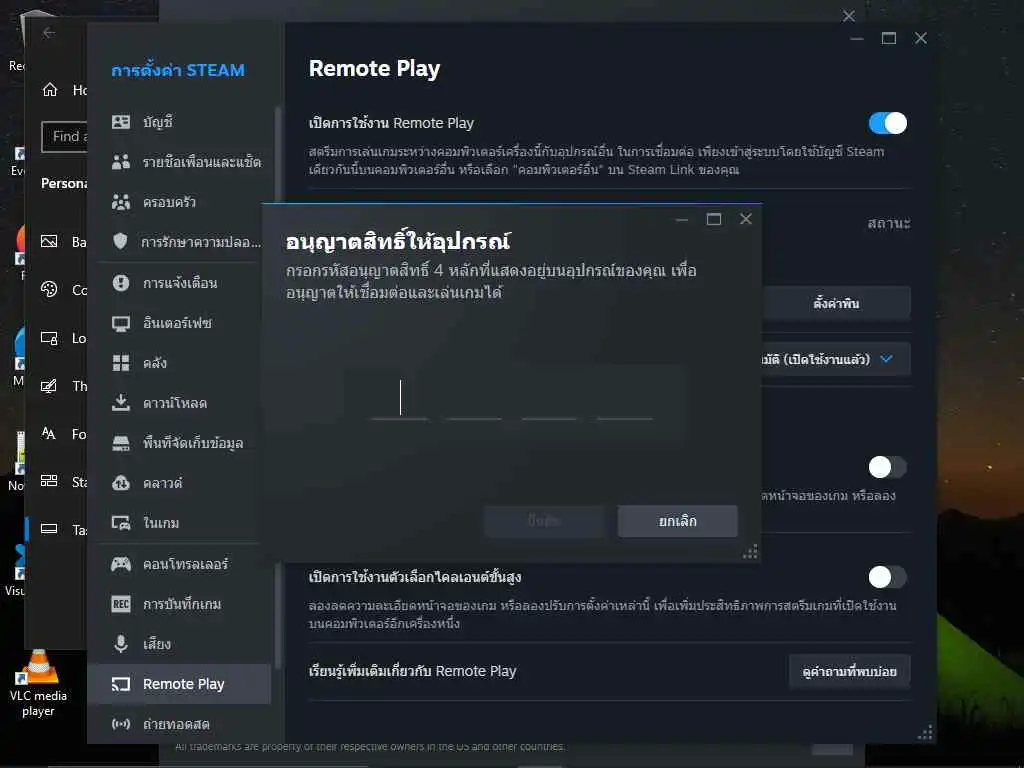Click the dialog resize grip in the corner
This screenshot has height=768, width=1024.
click(x=750, y=552)
